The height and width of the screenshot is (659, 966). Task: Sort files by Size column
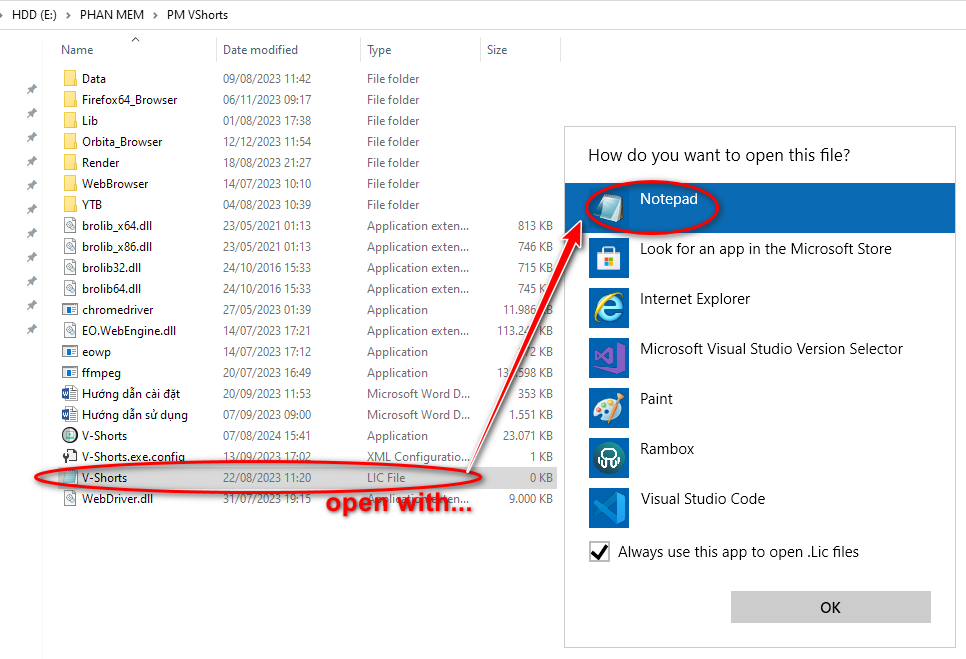click(x=497, y=50)
